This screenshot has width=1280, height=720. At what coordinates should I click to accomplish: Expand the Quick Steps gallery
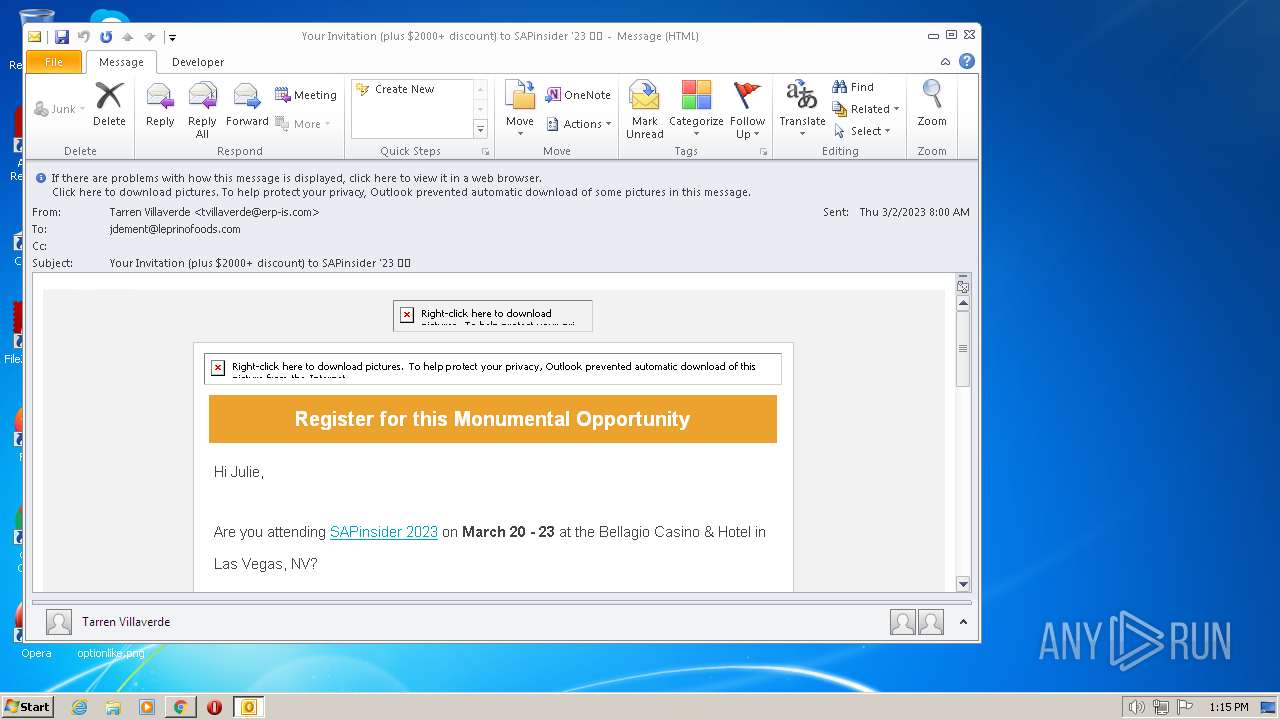(480, 130)
